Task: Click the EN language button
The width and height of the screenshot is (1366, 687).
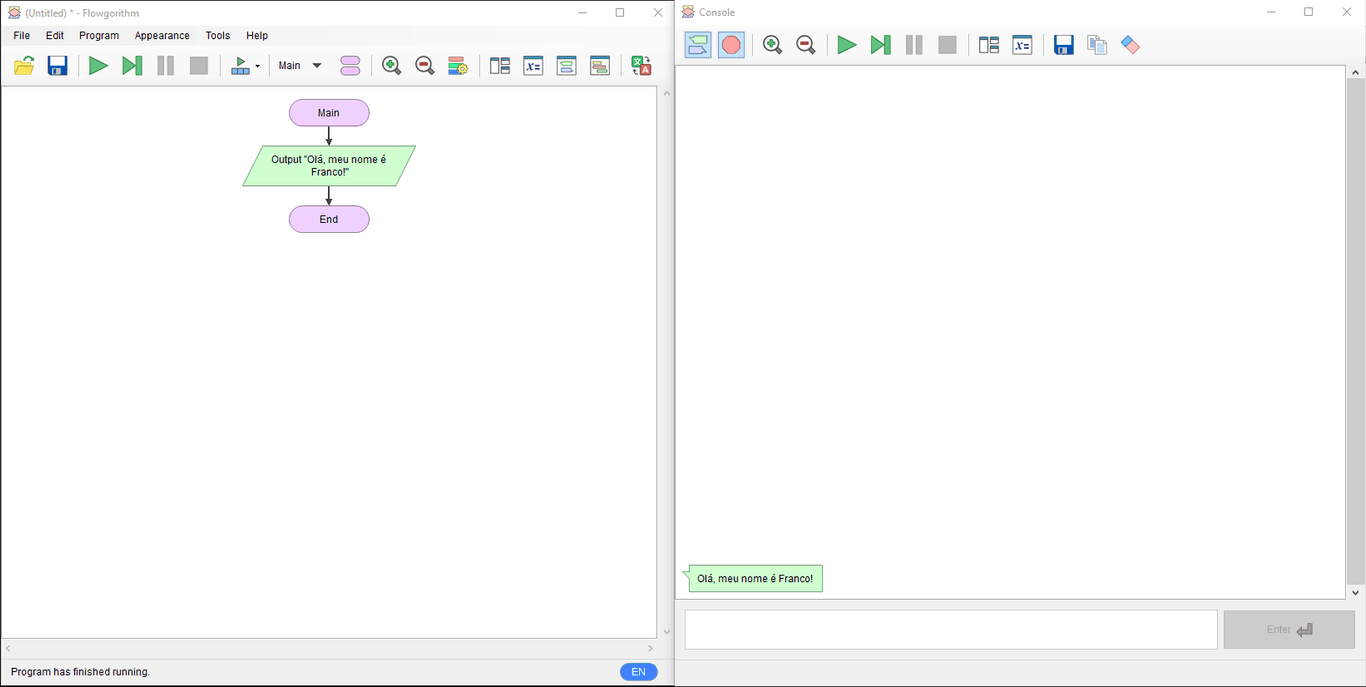Action: [x=638, y=672]
